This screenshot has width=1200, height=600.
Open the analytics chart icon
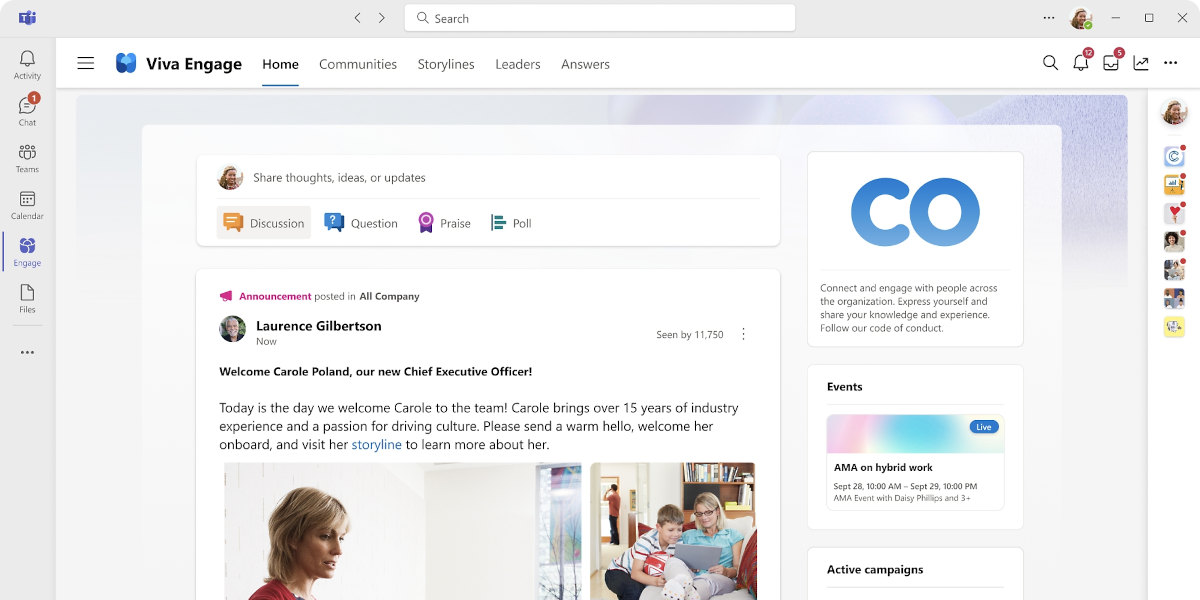click(1141, 63)
